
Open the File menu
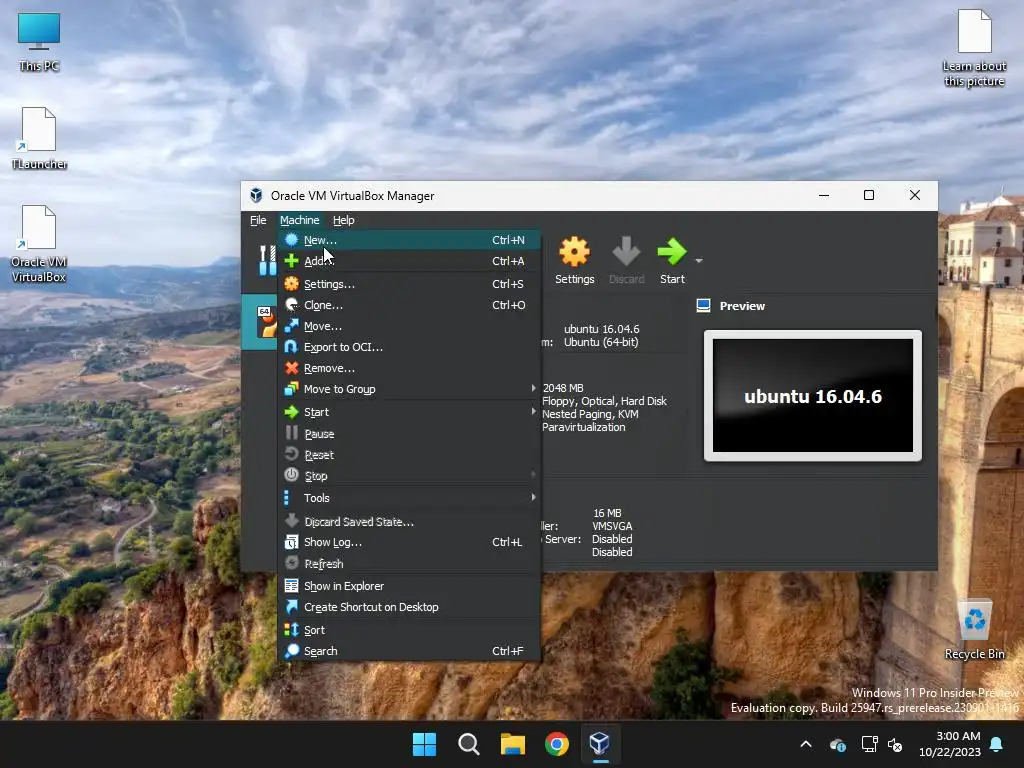258,220
